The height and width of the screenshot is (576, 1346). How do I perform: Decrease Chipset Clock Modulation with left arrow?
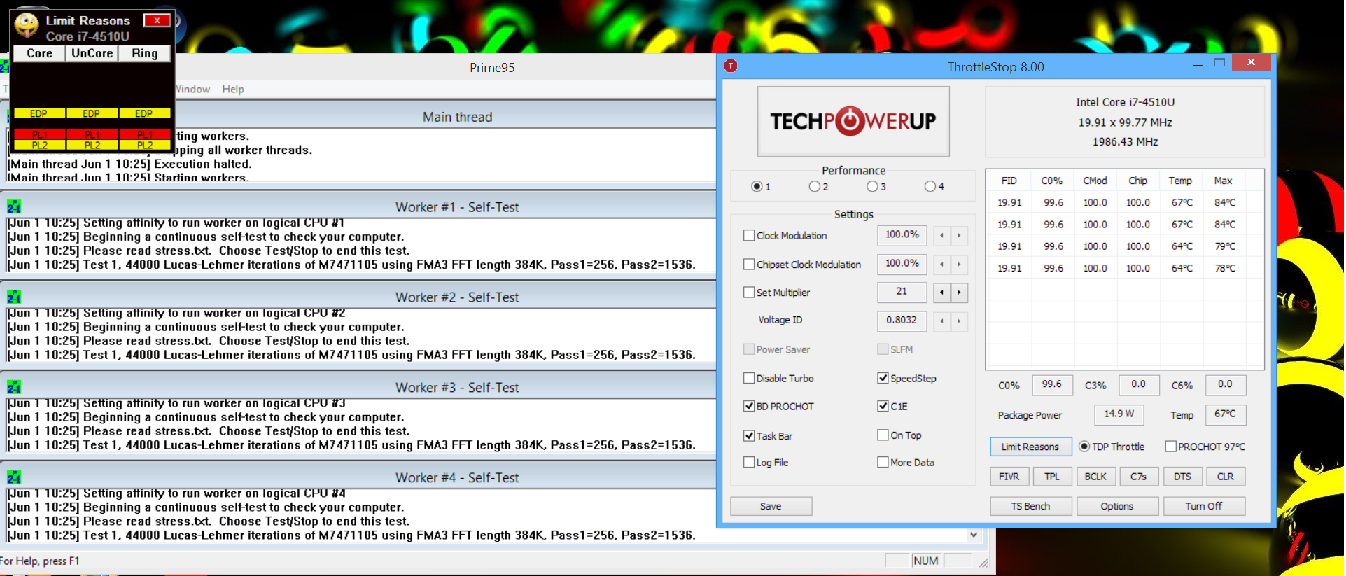[942, 264]
